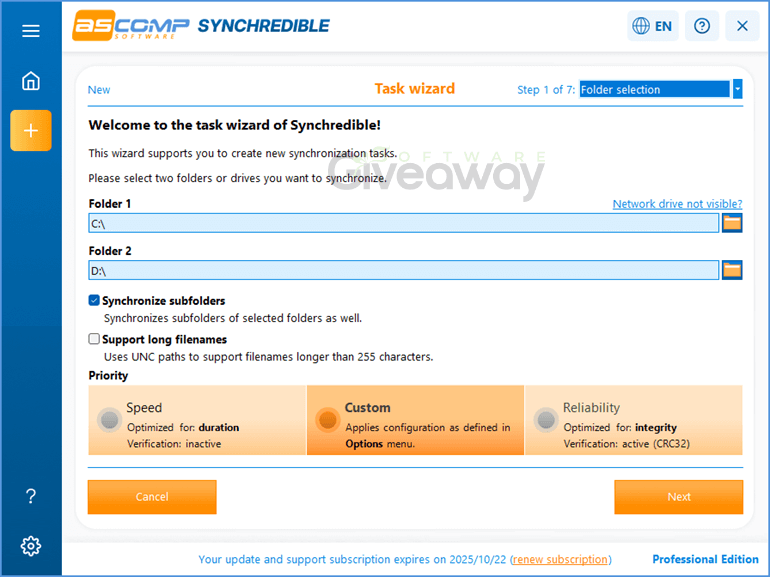Click the Folder 1 path field

tap(404, 223)
